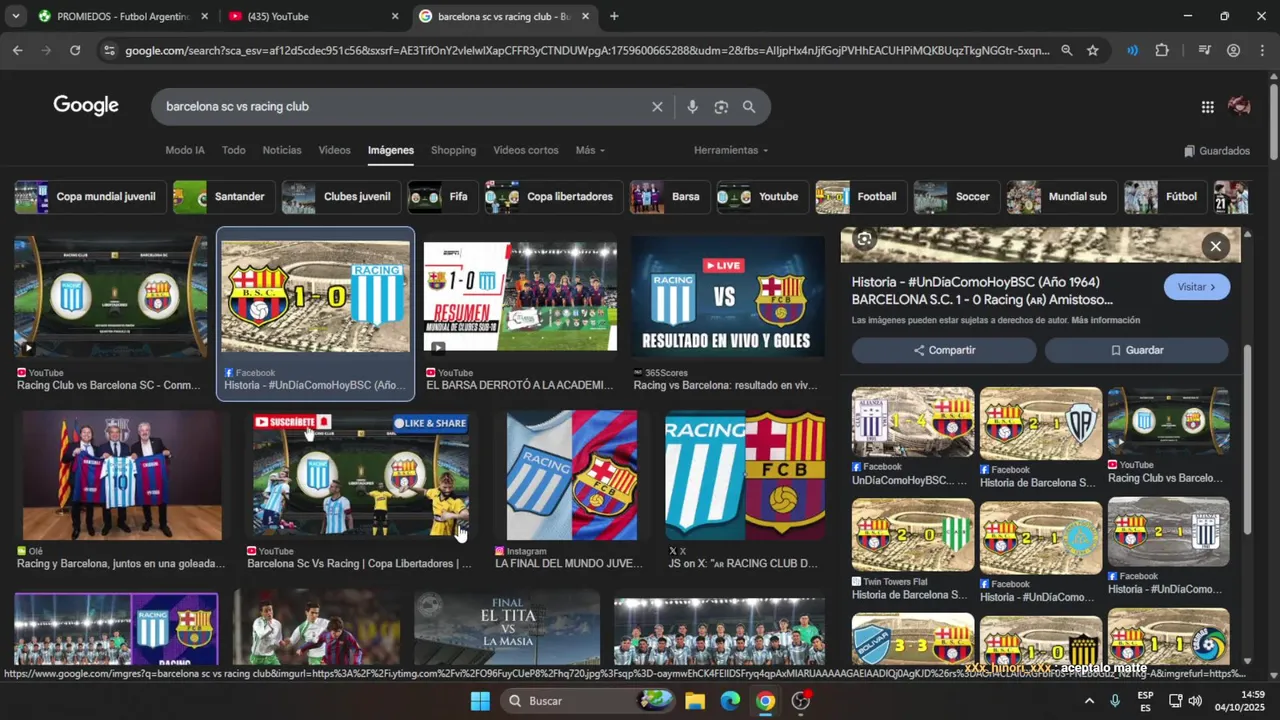
Task: Switch to the Videos tab
Action: (334, 150)
